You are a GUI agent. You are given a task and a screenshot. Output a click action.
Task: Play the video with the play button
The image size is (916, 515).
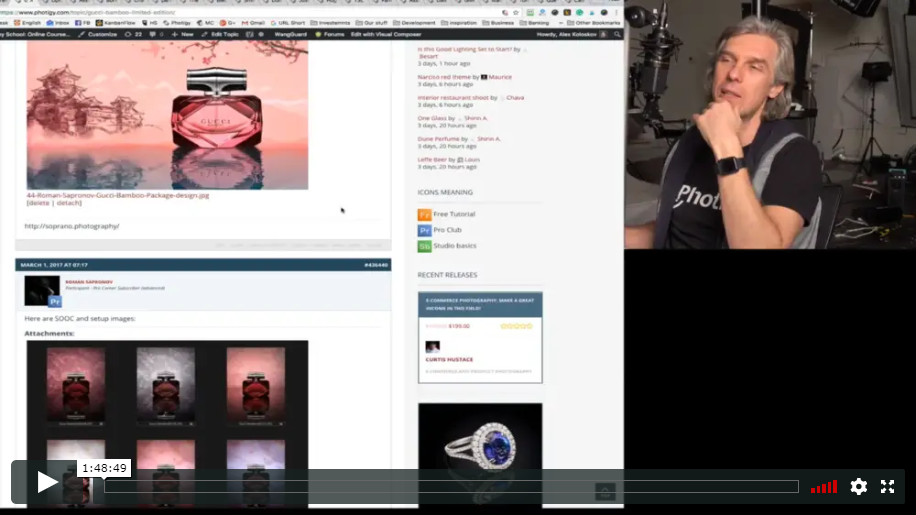pyautogui.click(x=47, y=482)
